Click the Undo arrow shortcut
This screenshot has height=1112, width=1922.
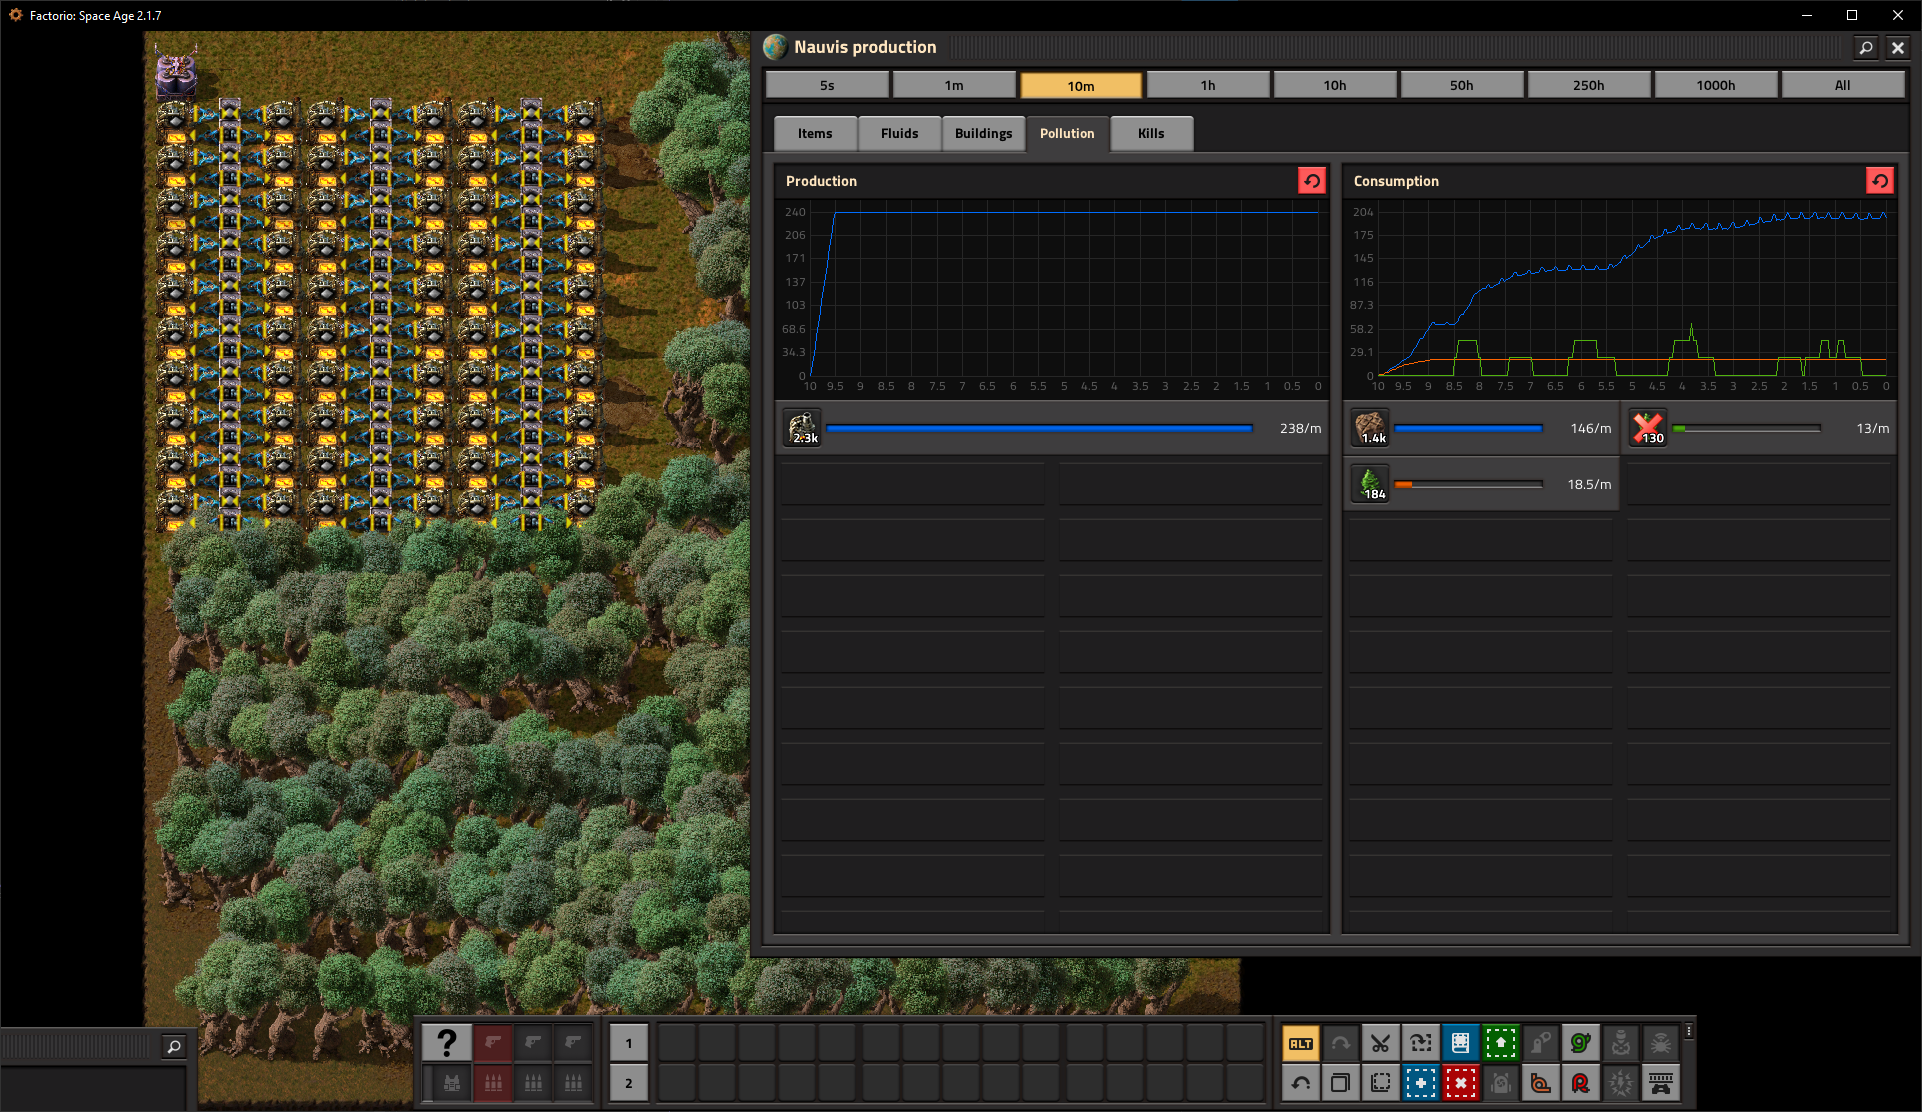click(1300, 1083)
